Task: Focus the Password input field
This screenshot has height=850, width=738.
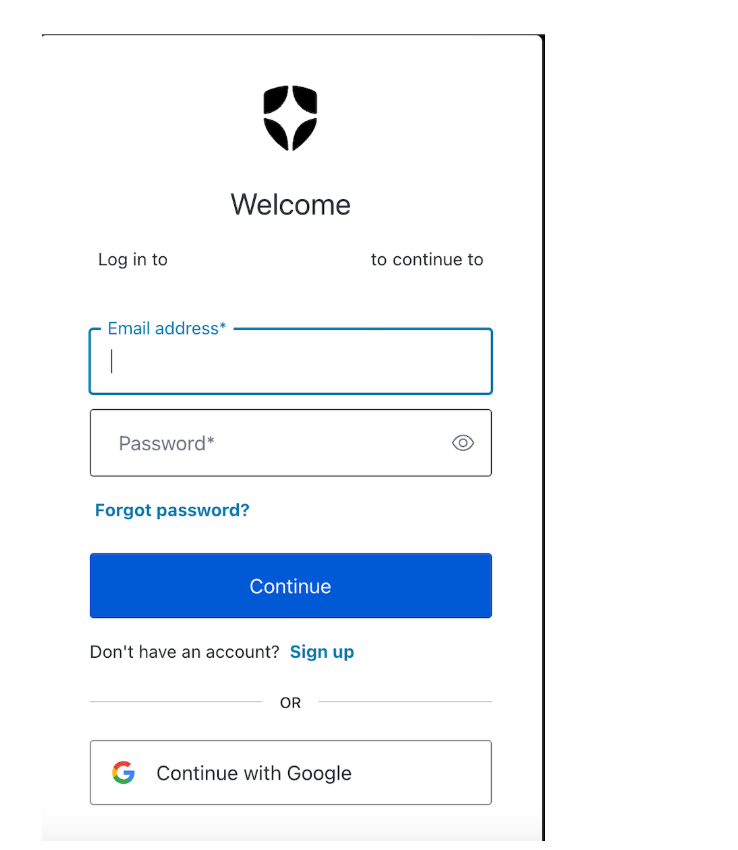Action: pyautogui.click(x=291, y=443)
